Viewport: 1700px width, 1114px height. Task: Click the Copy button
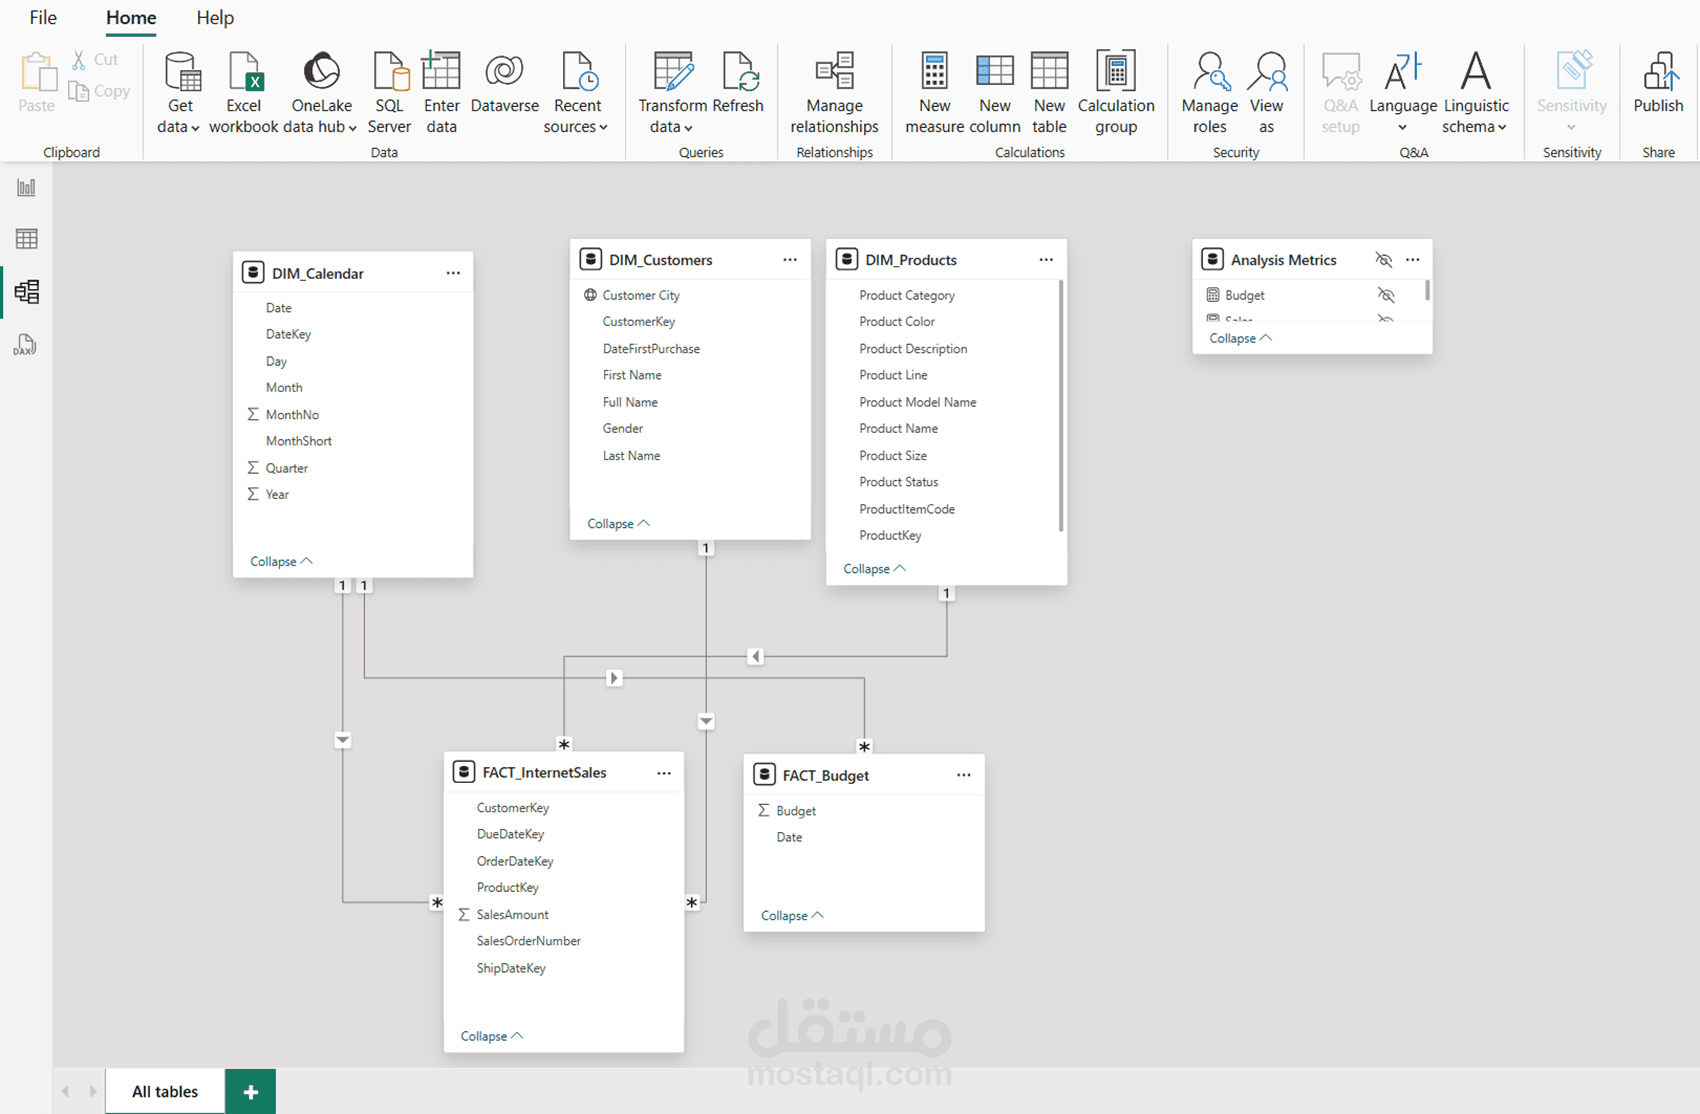[x=99, y=91]
